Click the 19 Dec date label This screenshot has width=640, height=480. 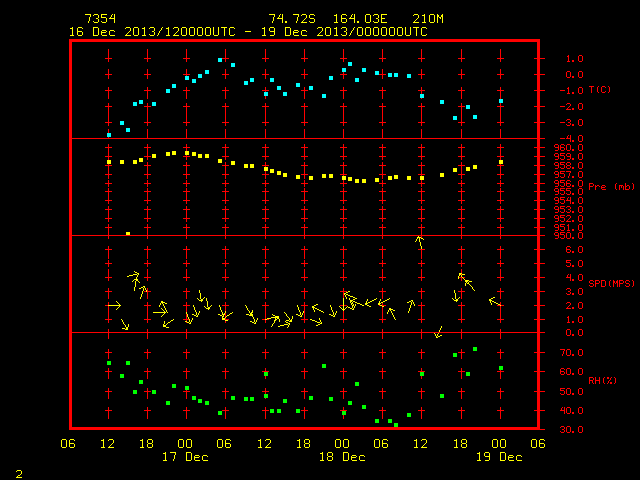coord(499,457)
